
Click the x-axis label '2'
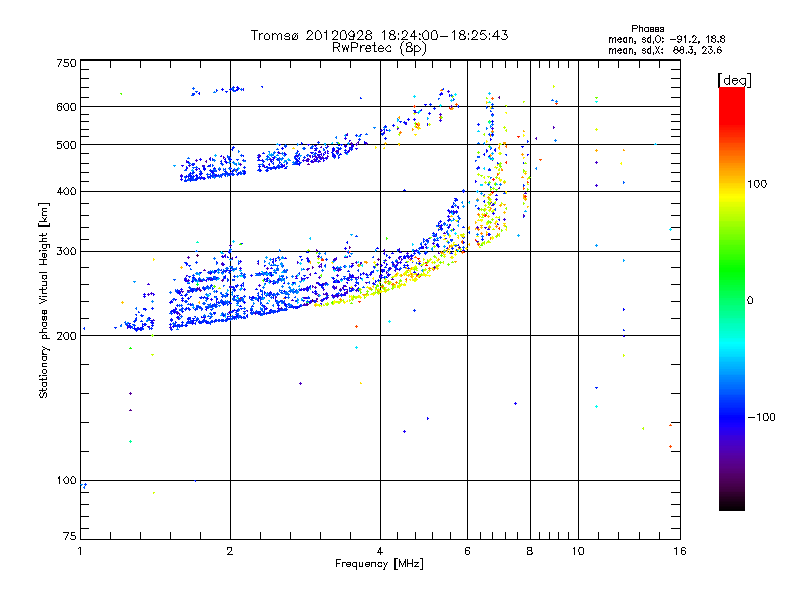(230, 551)
